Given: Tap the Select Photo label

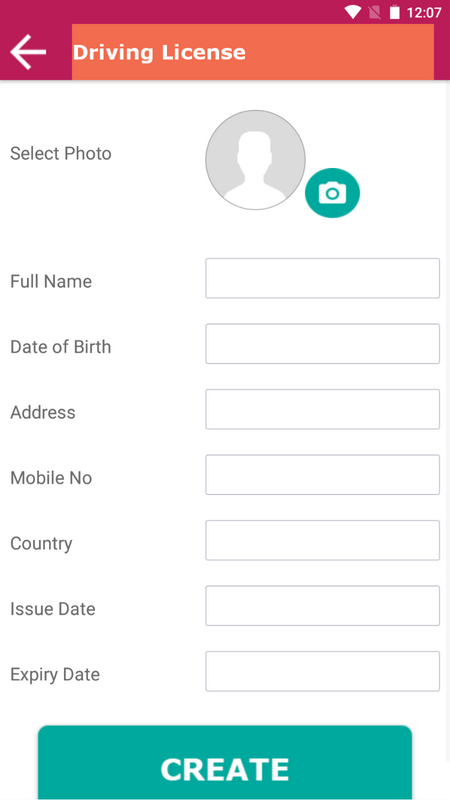Looking at the screenshot, I should tap(61, 154).
